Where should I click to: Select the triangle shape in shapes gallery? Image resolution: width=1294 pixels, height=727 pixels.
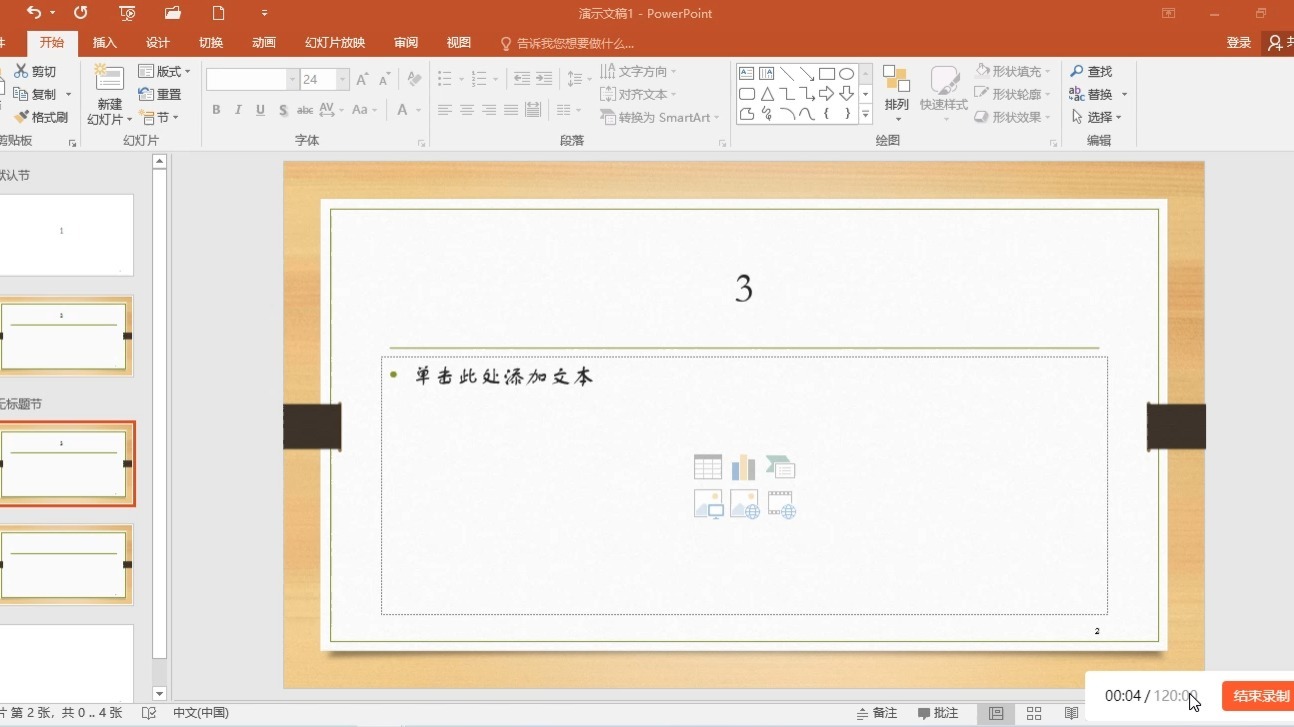767,94
